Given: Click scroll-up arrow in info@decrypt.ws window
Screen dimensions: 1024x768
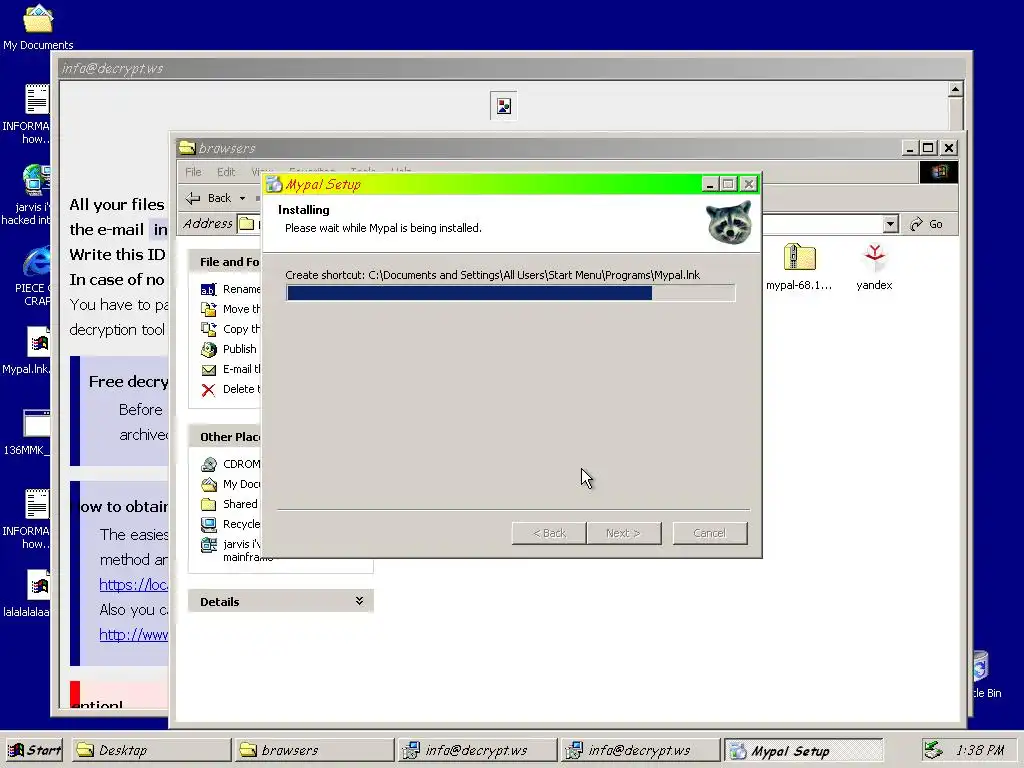Looking at the screenshot, I should tap(955, 89).
